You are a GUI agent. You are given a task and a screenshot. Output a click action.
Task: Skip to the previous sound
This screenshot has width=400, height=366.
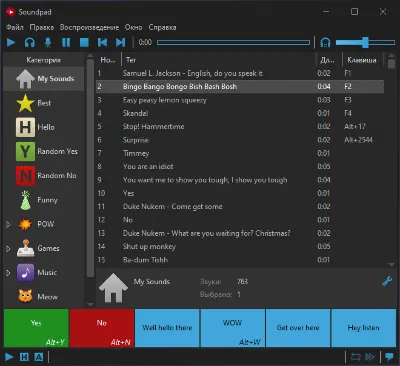102,42
